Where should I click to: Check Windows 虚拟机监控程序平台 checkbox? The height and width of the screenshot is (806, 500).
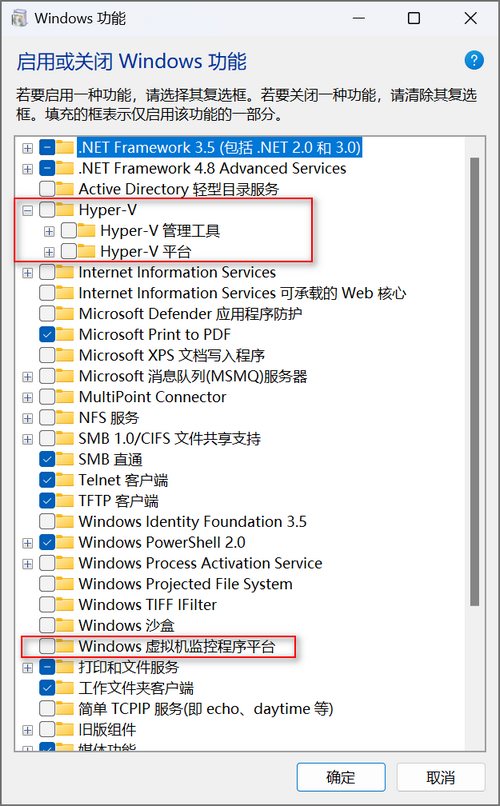[x=47, y=646]
